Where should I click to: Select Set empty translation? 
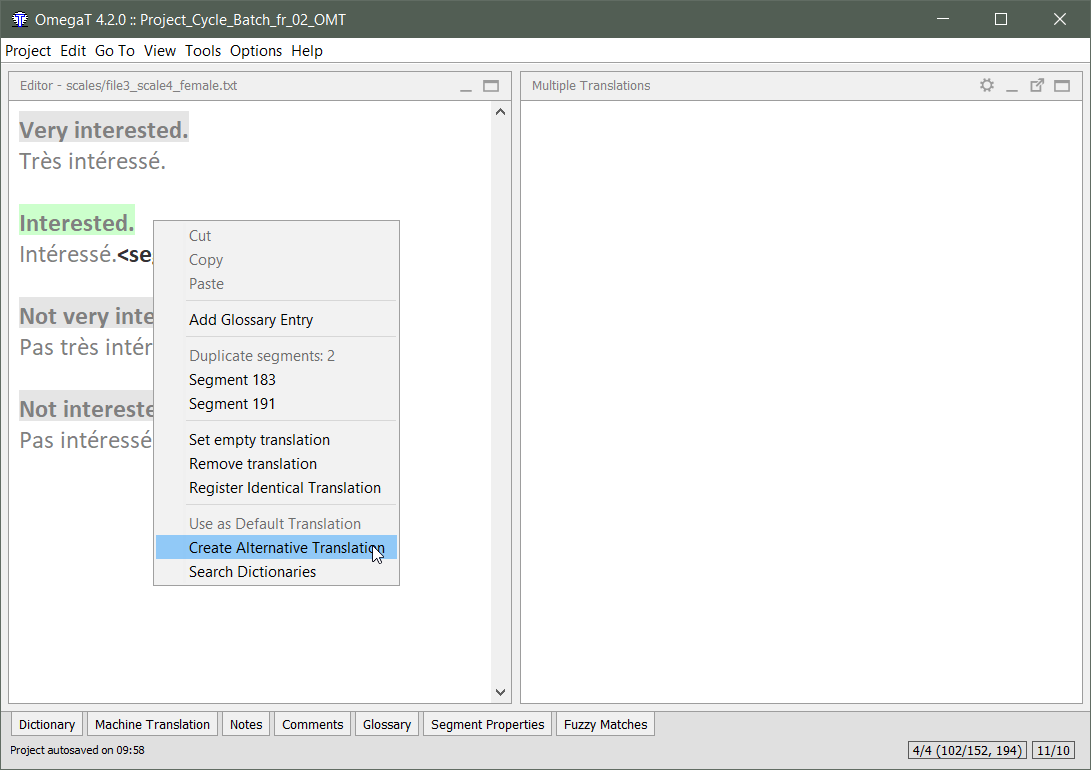276,440
